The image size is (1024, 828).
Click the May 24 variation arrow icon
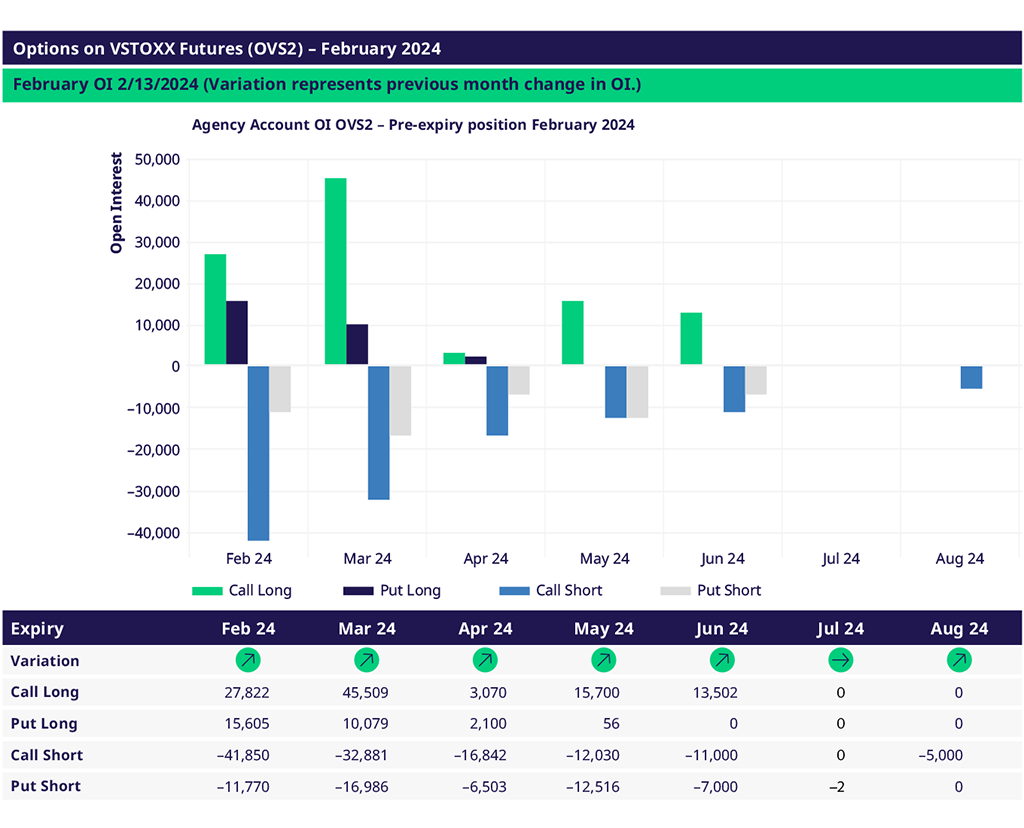(x=604, y=660)
